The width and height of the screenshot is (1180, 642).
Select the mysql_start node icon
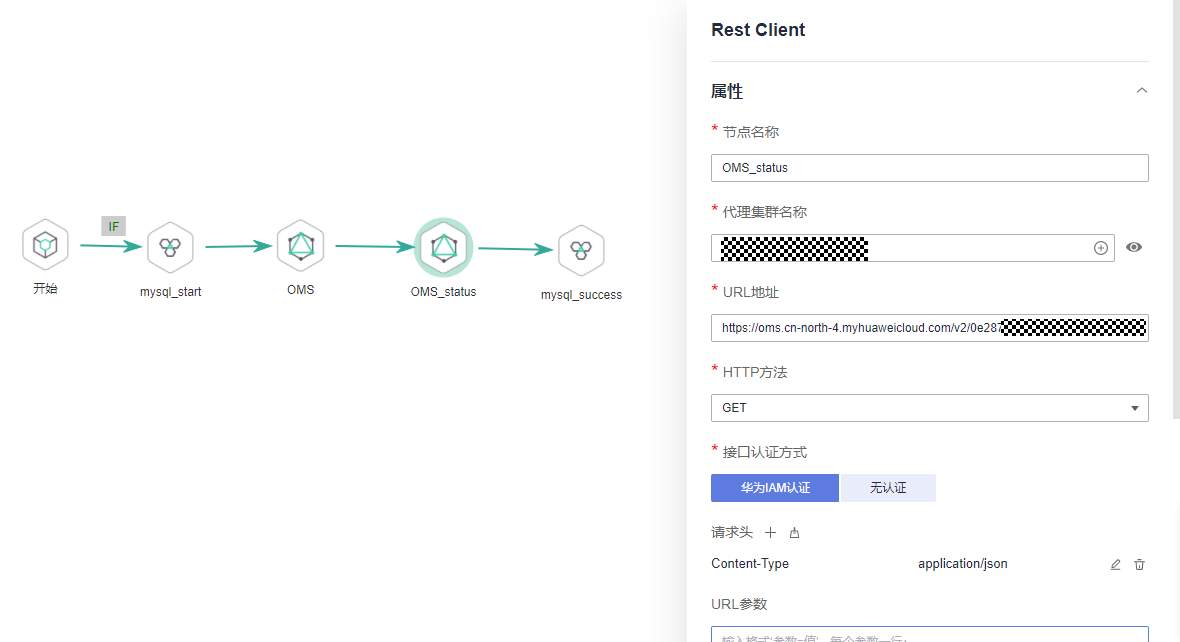[170, 248]
